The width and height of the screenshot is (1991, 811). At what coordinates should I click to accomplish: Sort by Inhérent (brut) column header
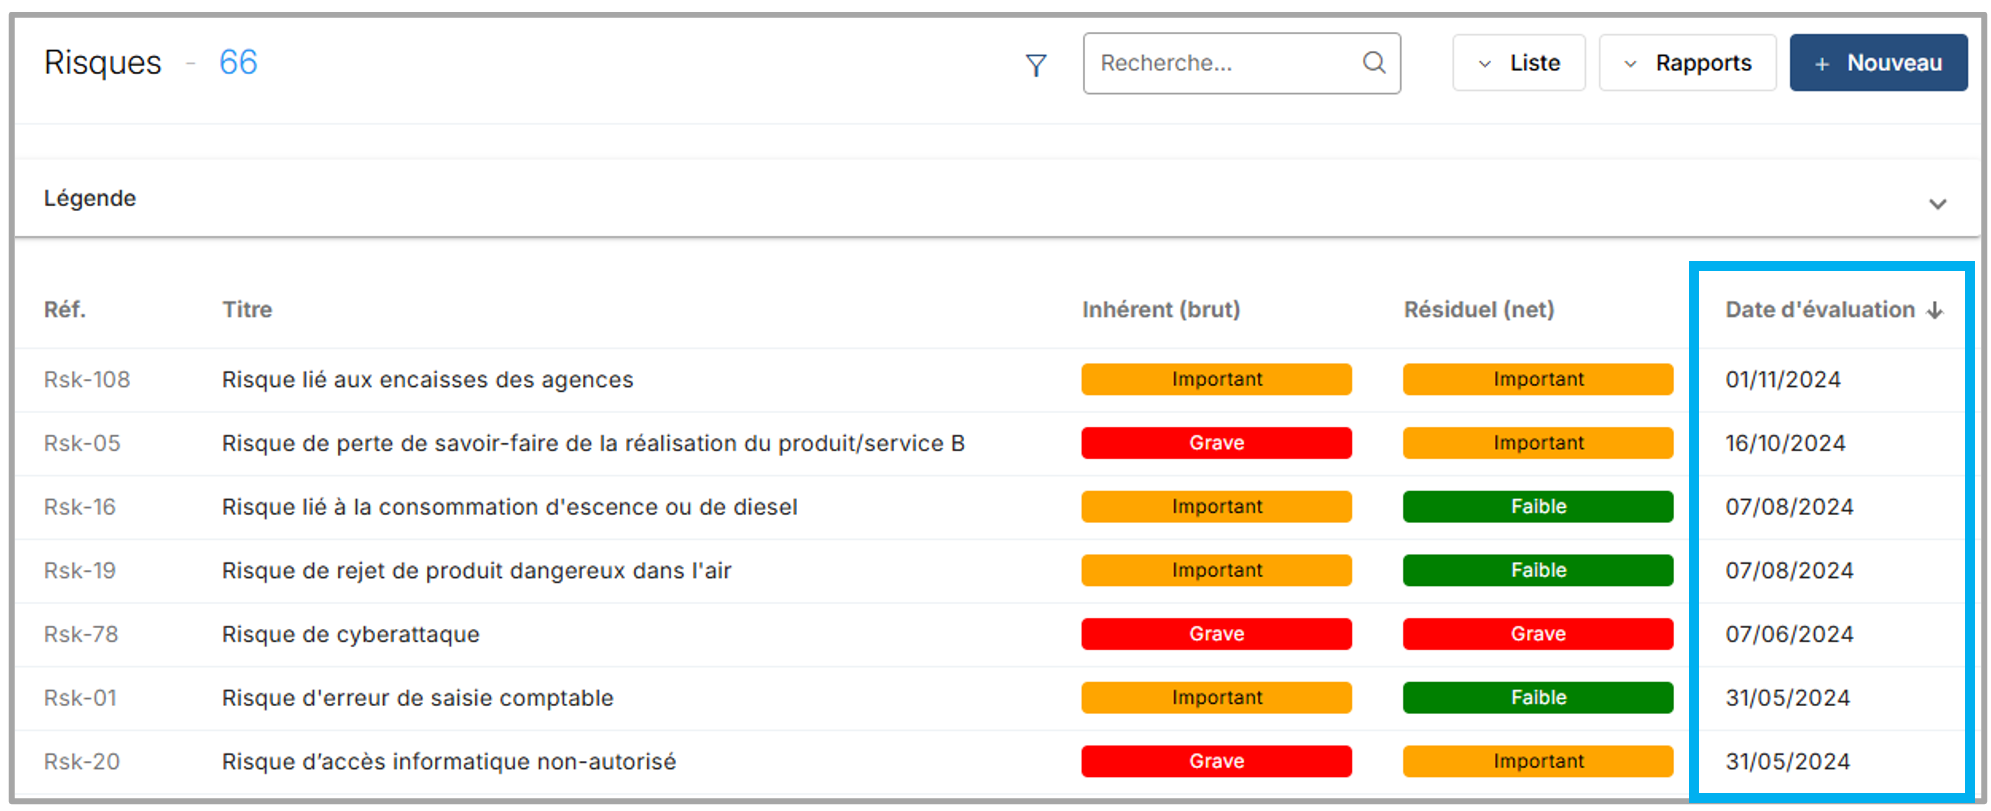click(1160, 310)
